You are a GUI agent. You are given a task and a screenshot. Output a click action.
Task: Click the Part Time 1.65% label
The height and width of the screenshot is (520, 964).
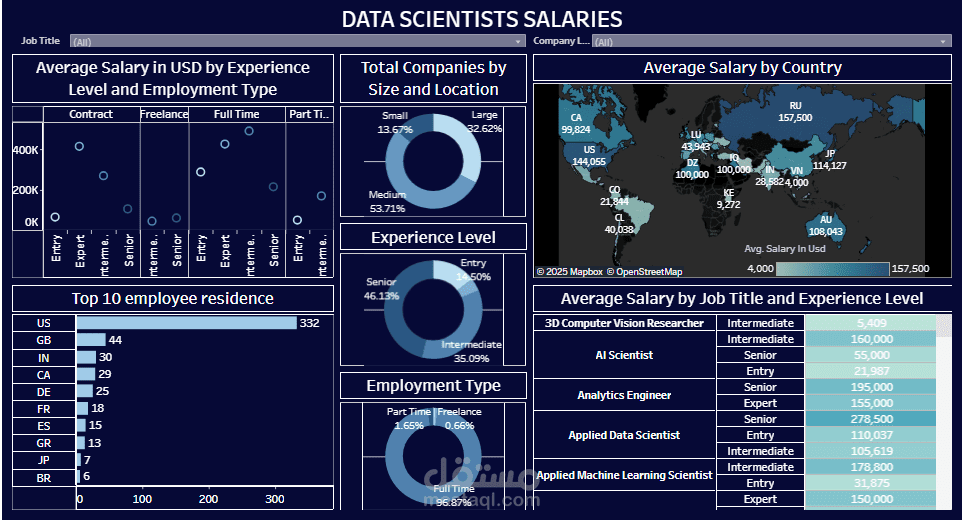click(x=409, y=419)
